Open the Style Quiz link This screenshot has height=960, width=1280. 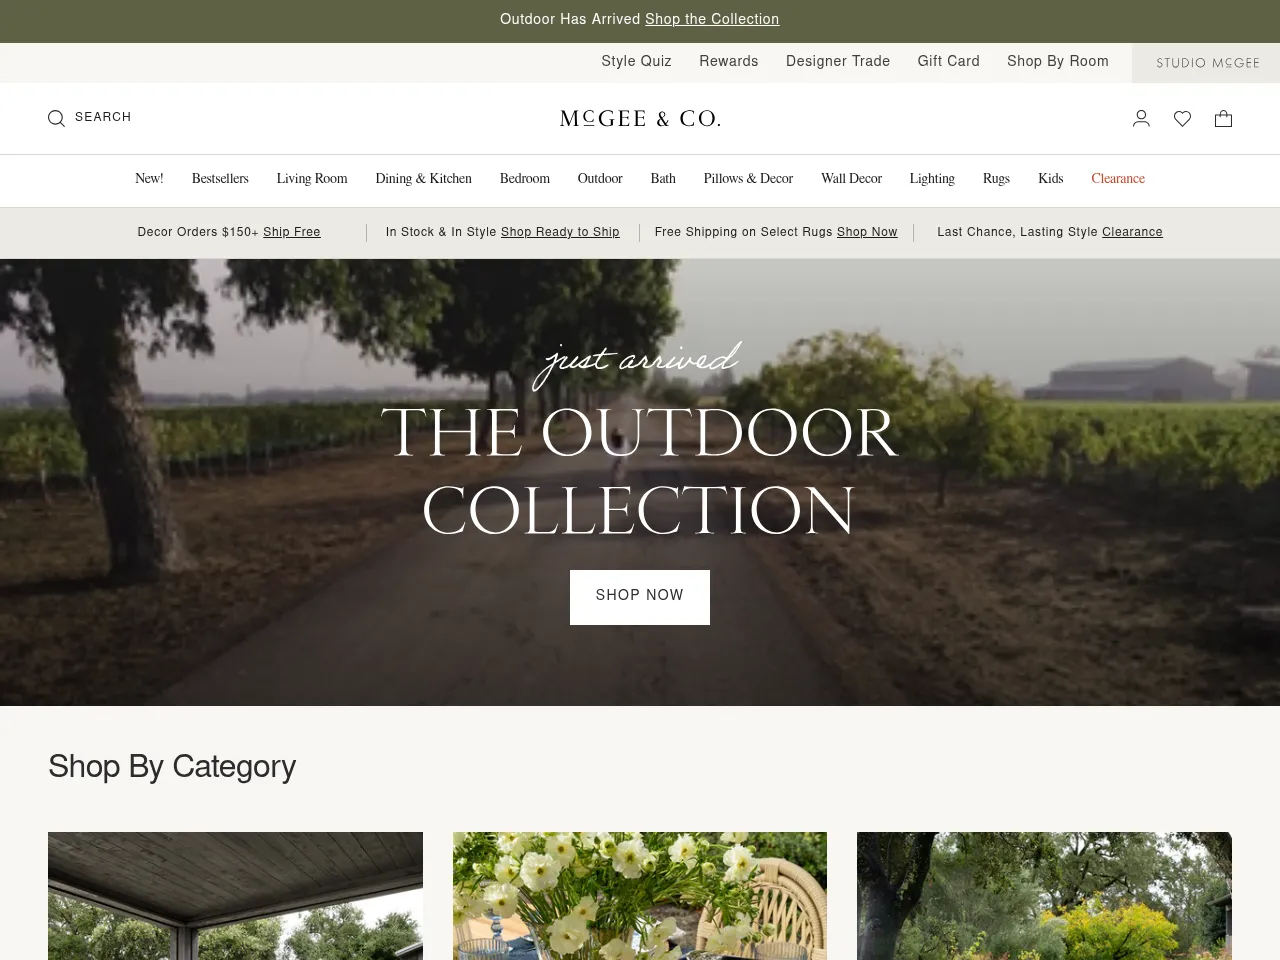pos(636,61)
